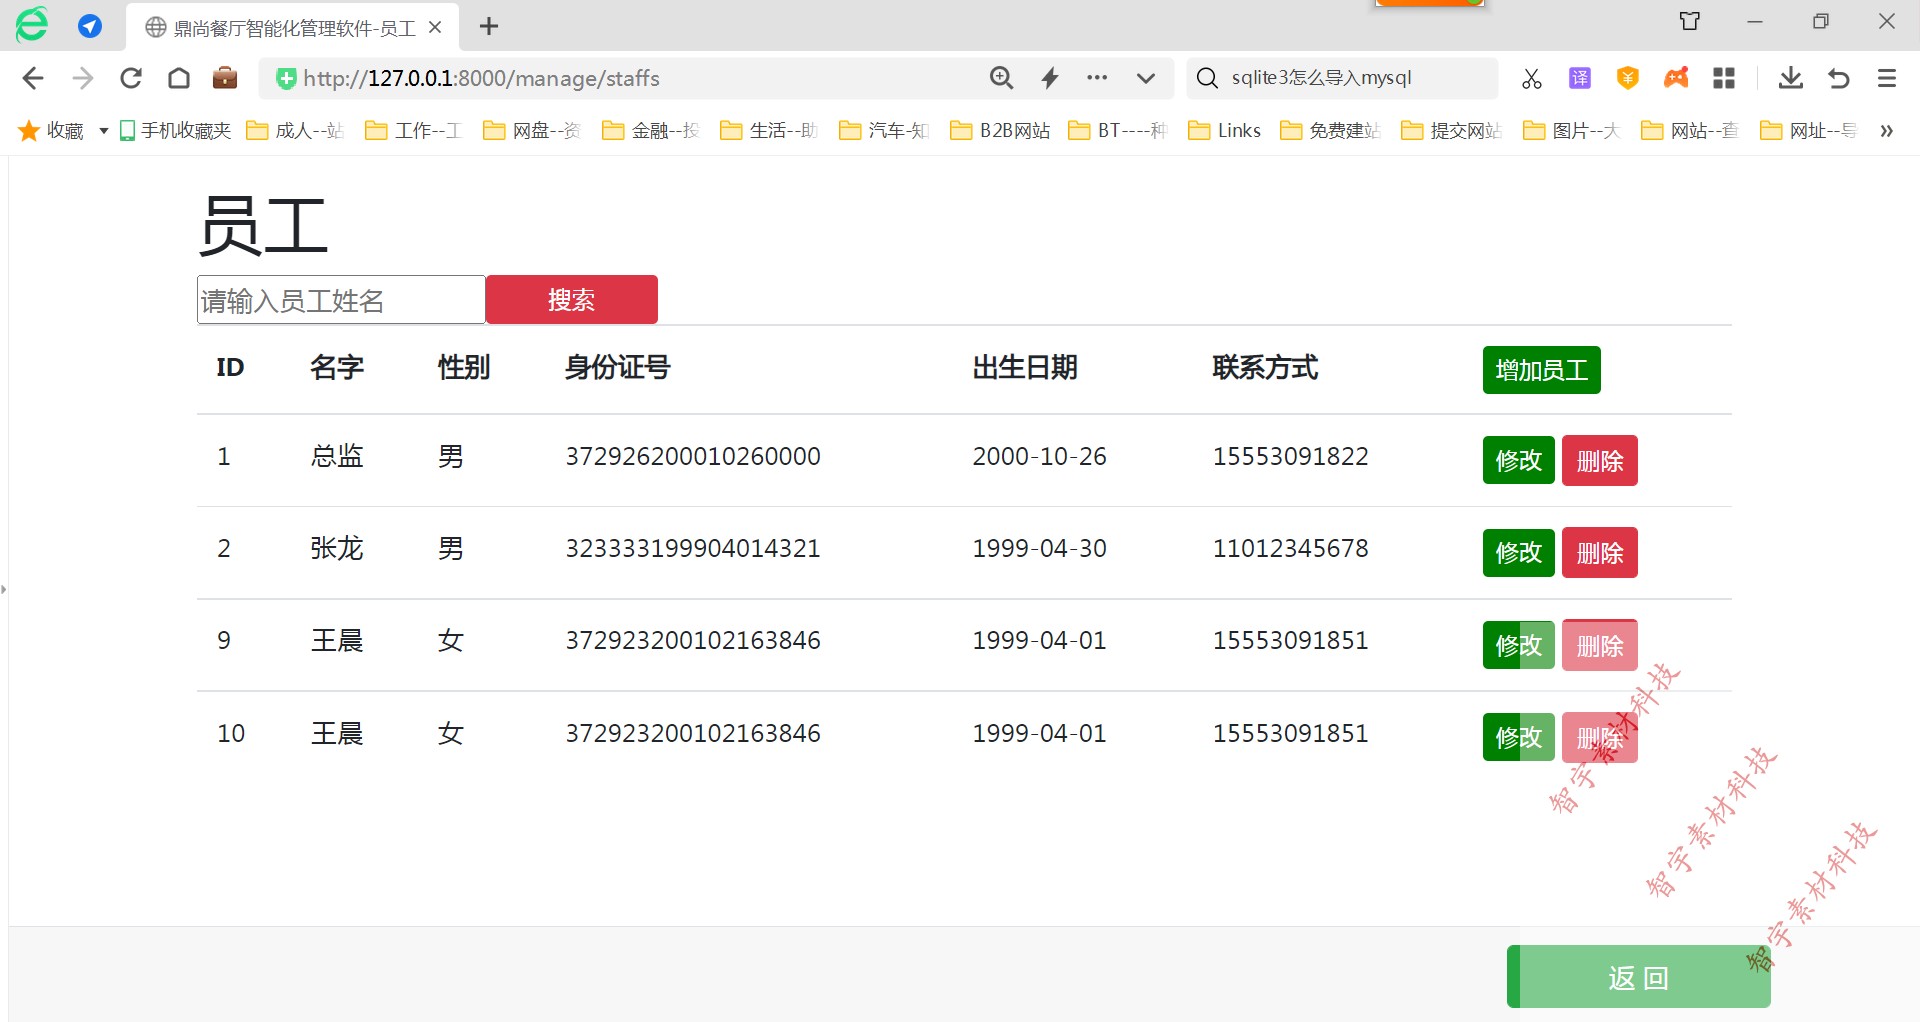Click the browser forward arrow
Screen dimensions: 1920x1022
tap(83, 78)
